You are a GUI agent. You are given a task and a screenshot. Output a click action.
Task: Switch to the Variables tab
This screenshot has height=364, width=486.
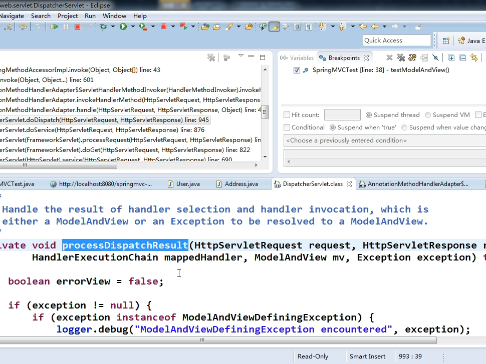297,58
